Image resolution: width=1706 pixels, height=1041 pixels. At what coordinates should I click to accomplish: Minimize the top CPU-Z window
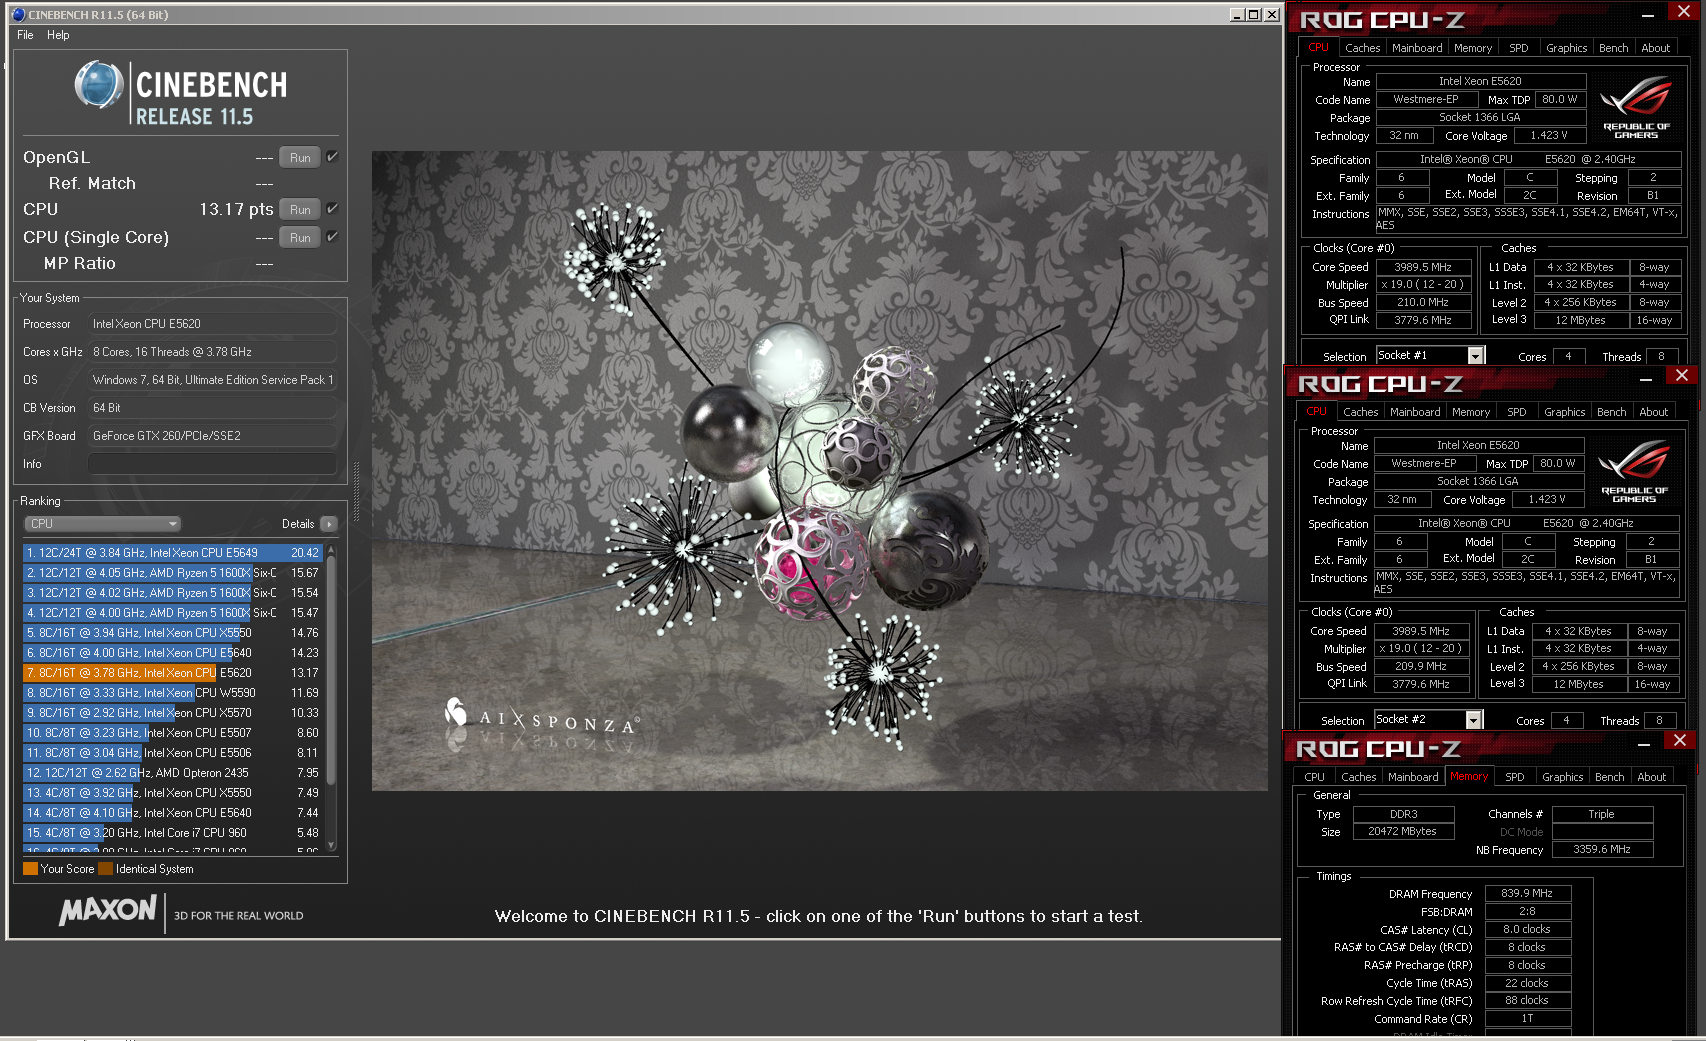[x=1648, y=15]
